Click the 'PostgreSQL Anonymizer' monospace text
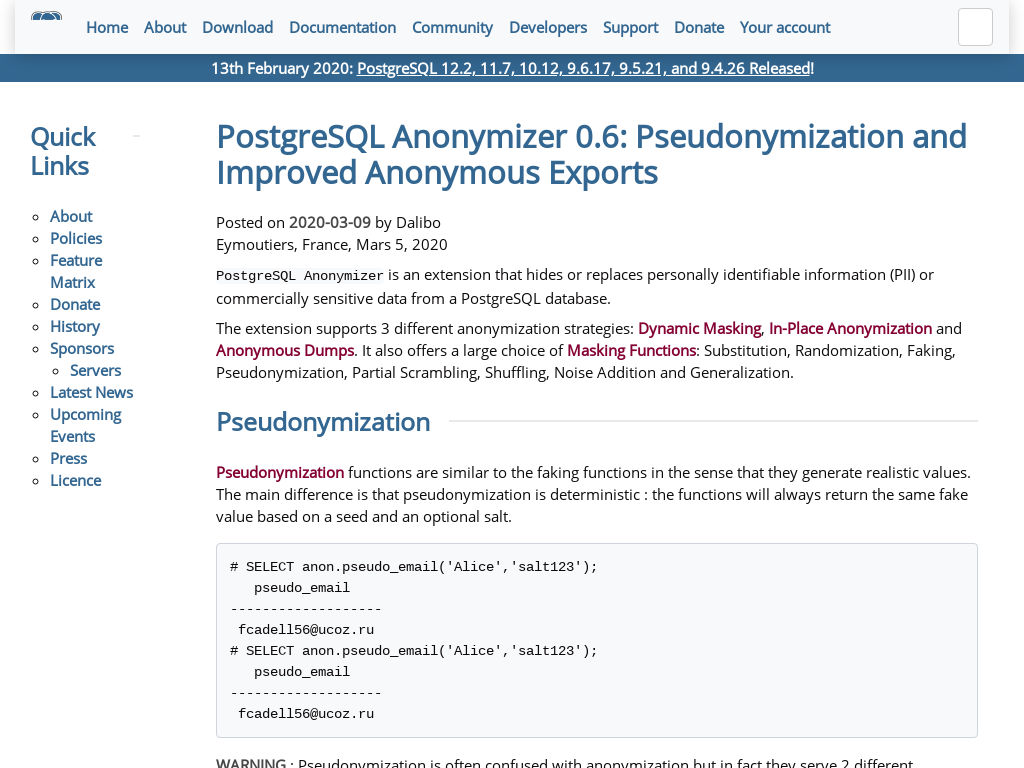Viewport: 1024px width, 768px height. coord(300,276)
